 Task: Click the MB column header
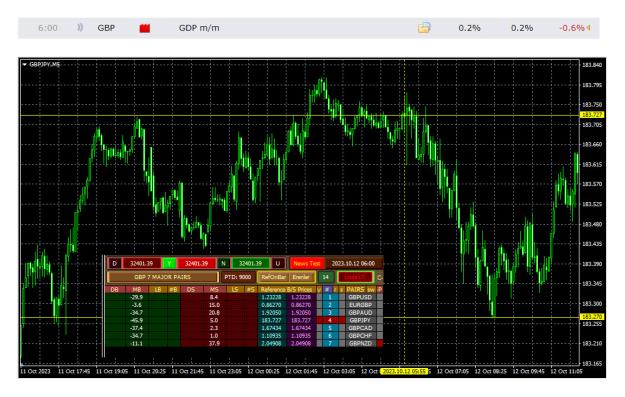point(137,289)
